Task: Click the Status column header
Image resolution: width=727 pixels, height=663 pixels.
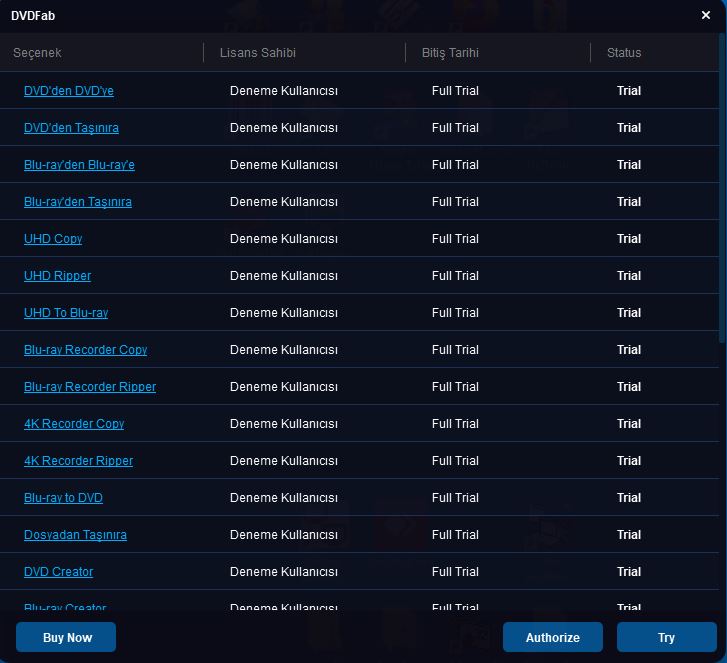Action: tap(624, 53)
